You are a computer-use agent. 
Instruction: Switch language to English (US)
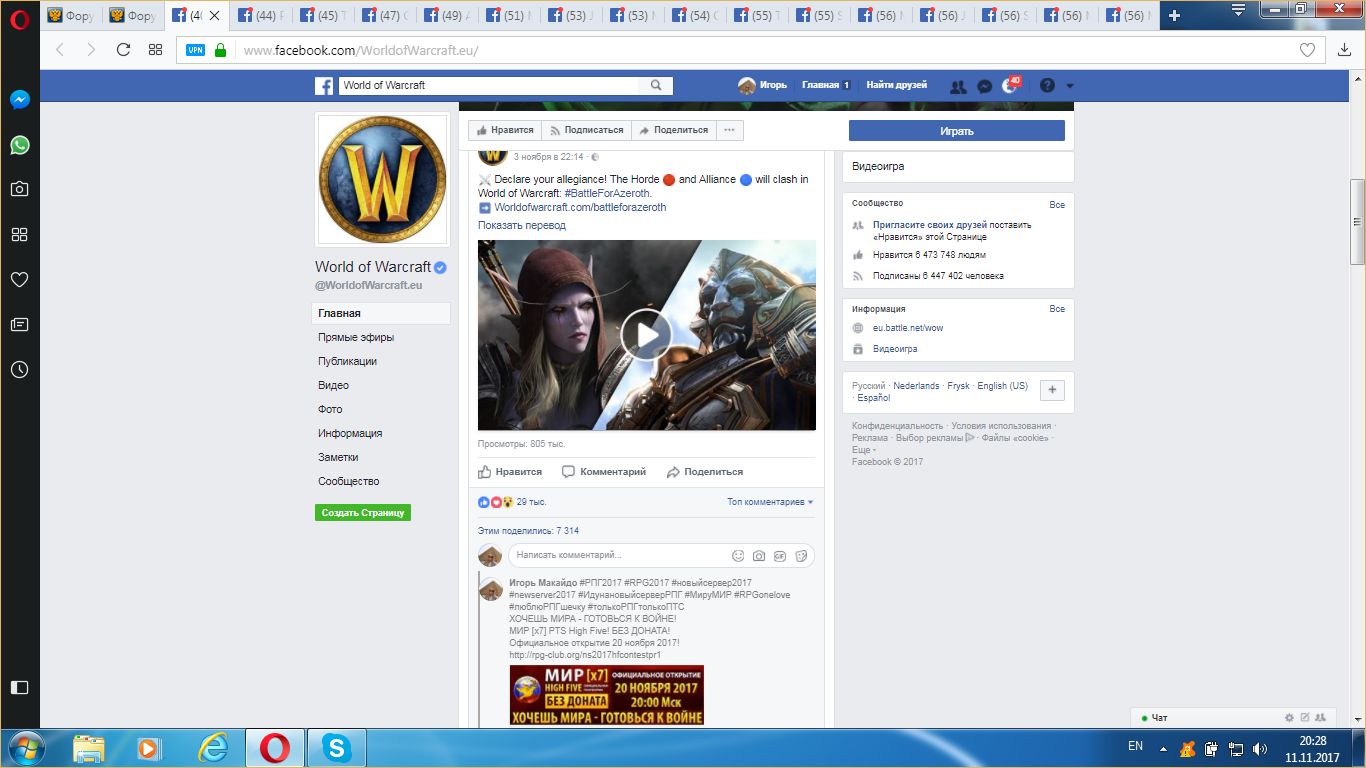[x=1002, y=386]
